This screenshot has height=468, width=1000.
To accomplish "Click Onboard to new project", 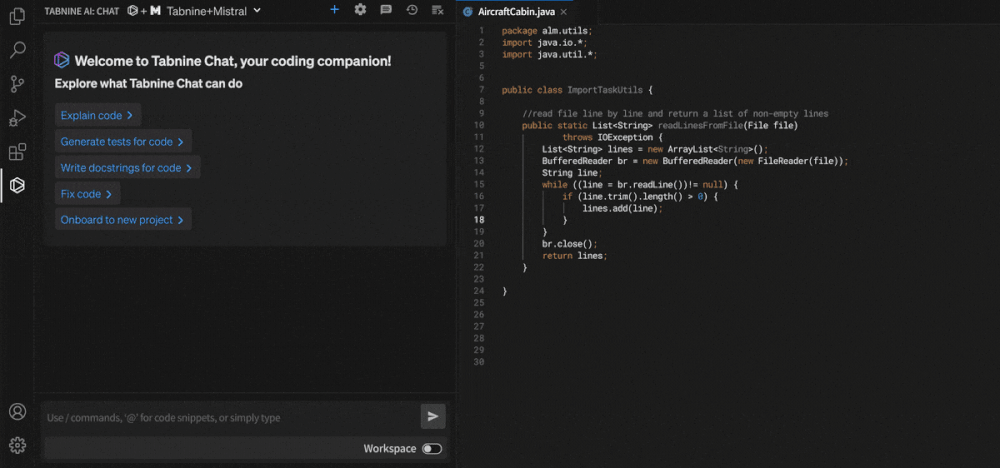I will (x=122, y=220).
